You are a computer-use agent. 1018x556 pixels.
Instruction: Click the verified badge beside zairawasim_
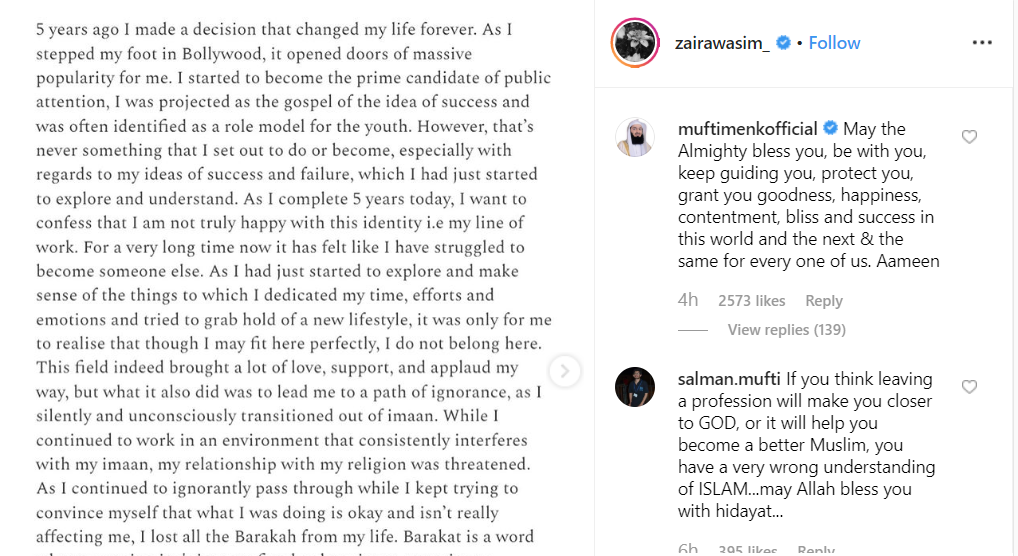(785, 43)
